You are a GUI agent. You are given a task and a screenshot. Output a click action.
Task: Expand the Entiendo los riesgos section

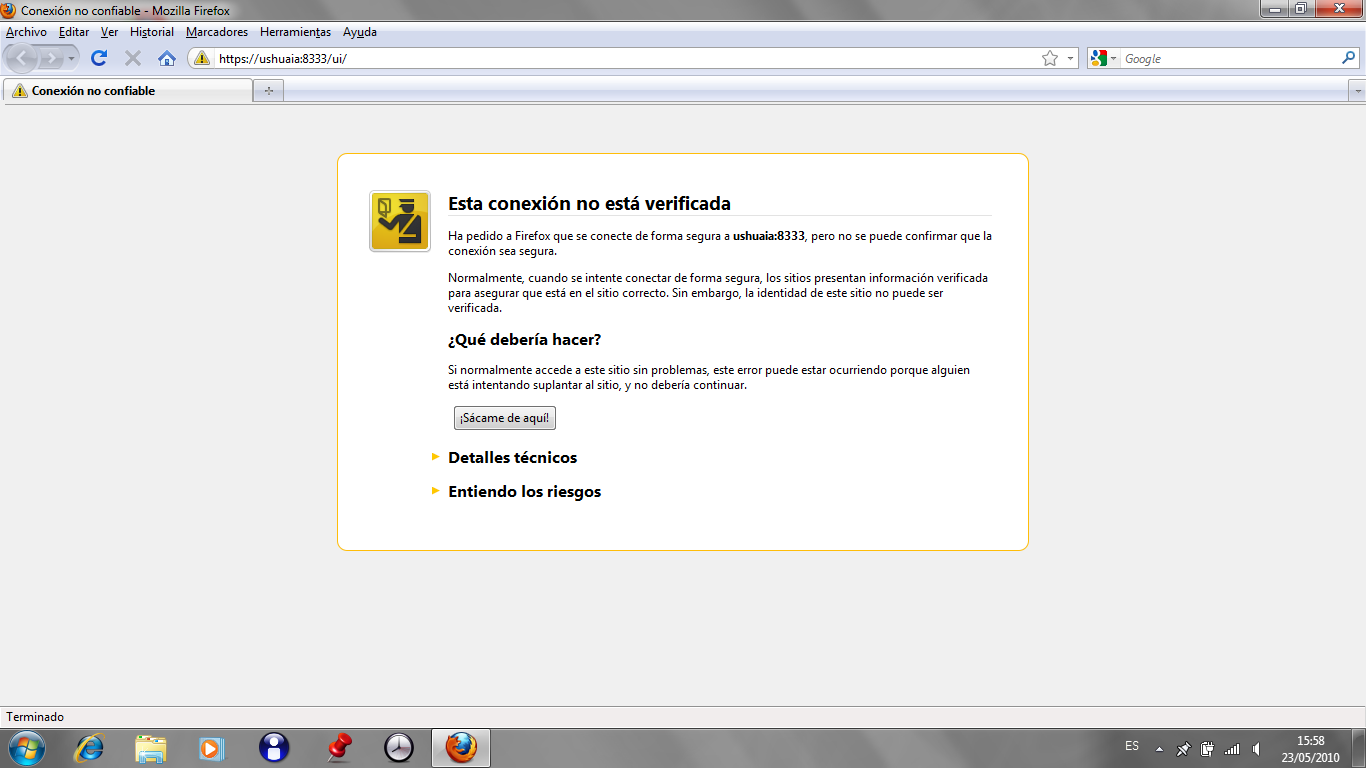(524, 492)
